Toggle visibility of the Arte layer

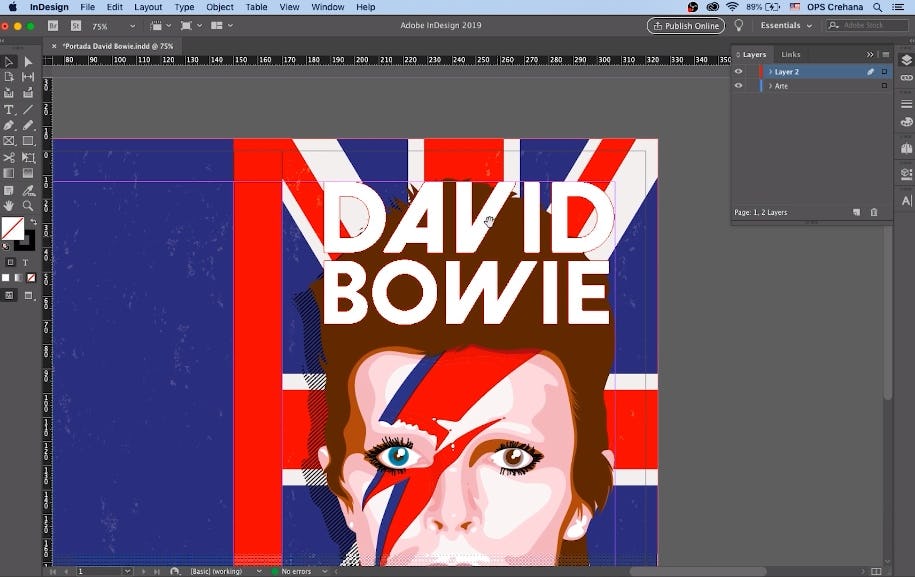pyautogui.click(x=739, y=86)
